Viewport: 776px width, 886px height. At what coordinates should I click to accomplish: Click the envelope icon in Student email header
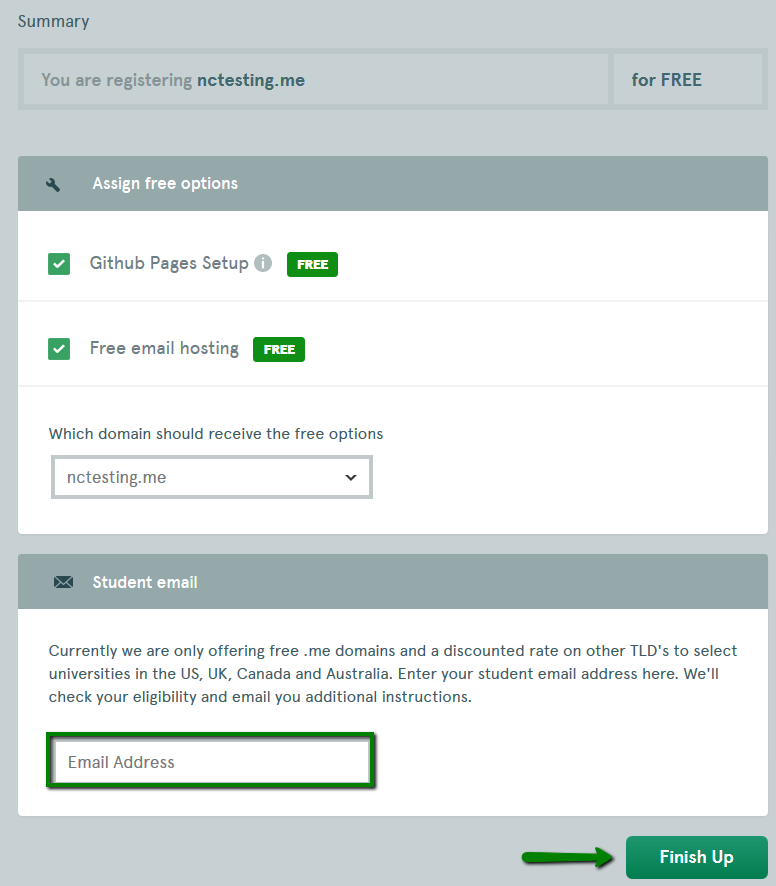[x=63, y=582]
